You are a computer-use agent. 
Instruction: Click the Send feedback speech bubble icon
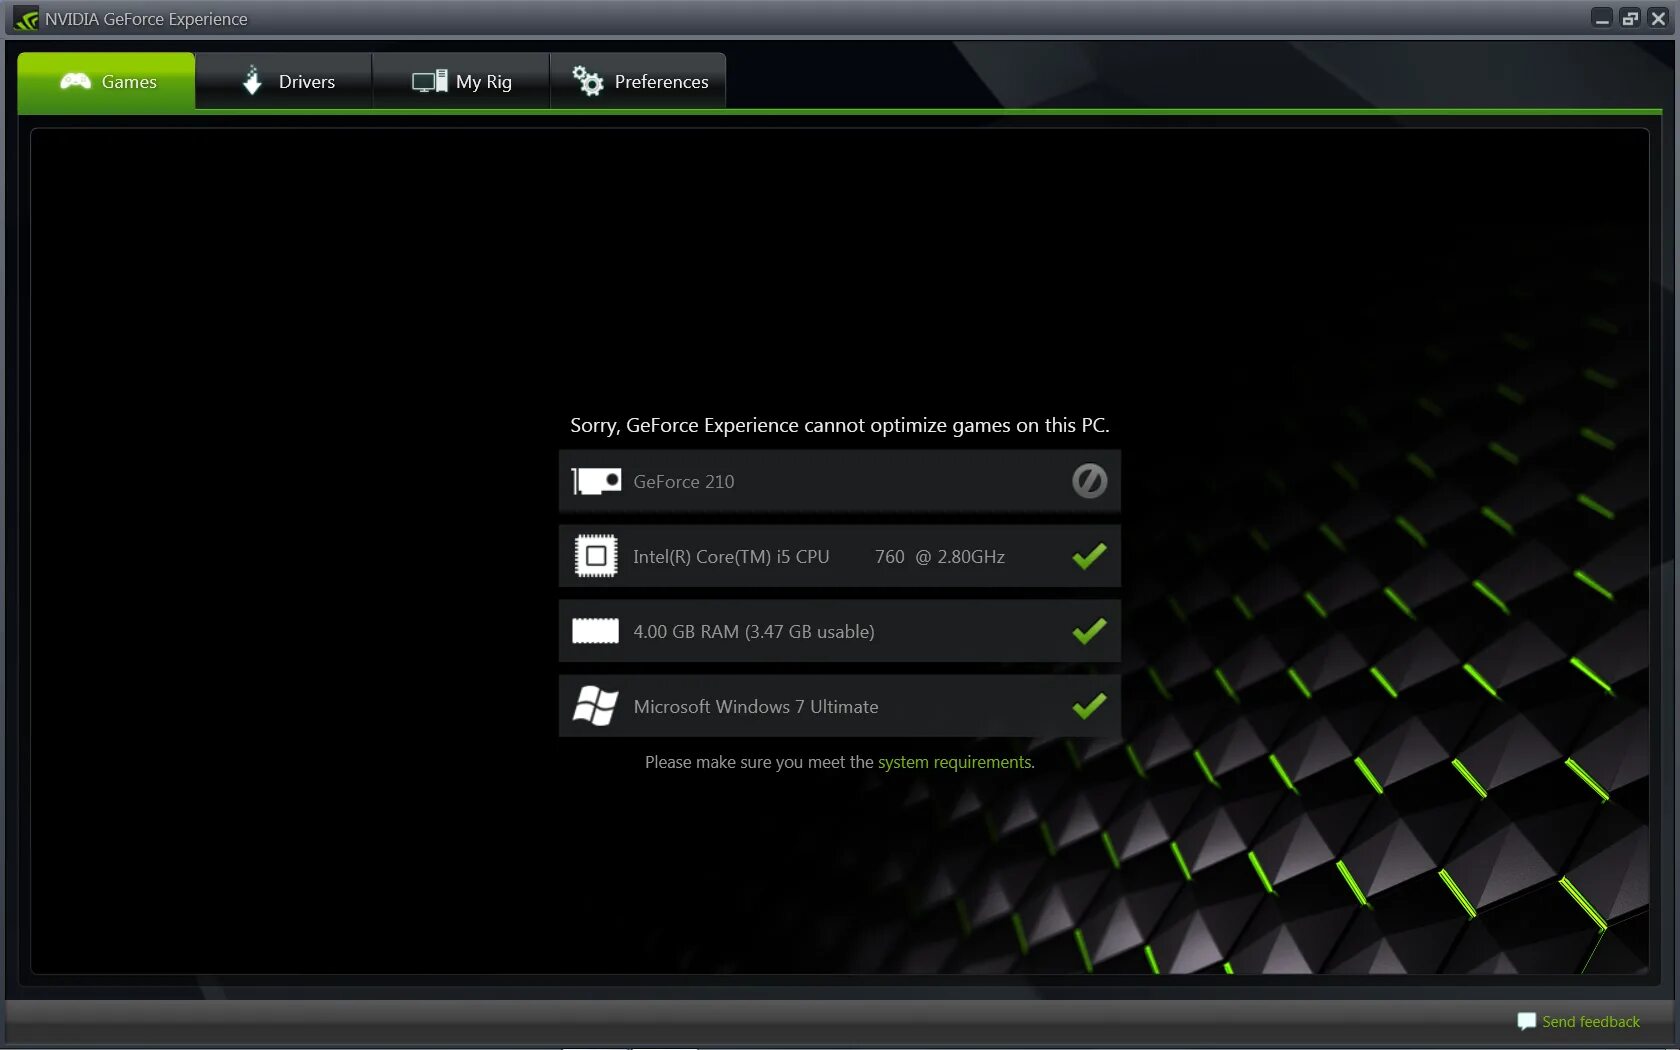[1526, 1021]
